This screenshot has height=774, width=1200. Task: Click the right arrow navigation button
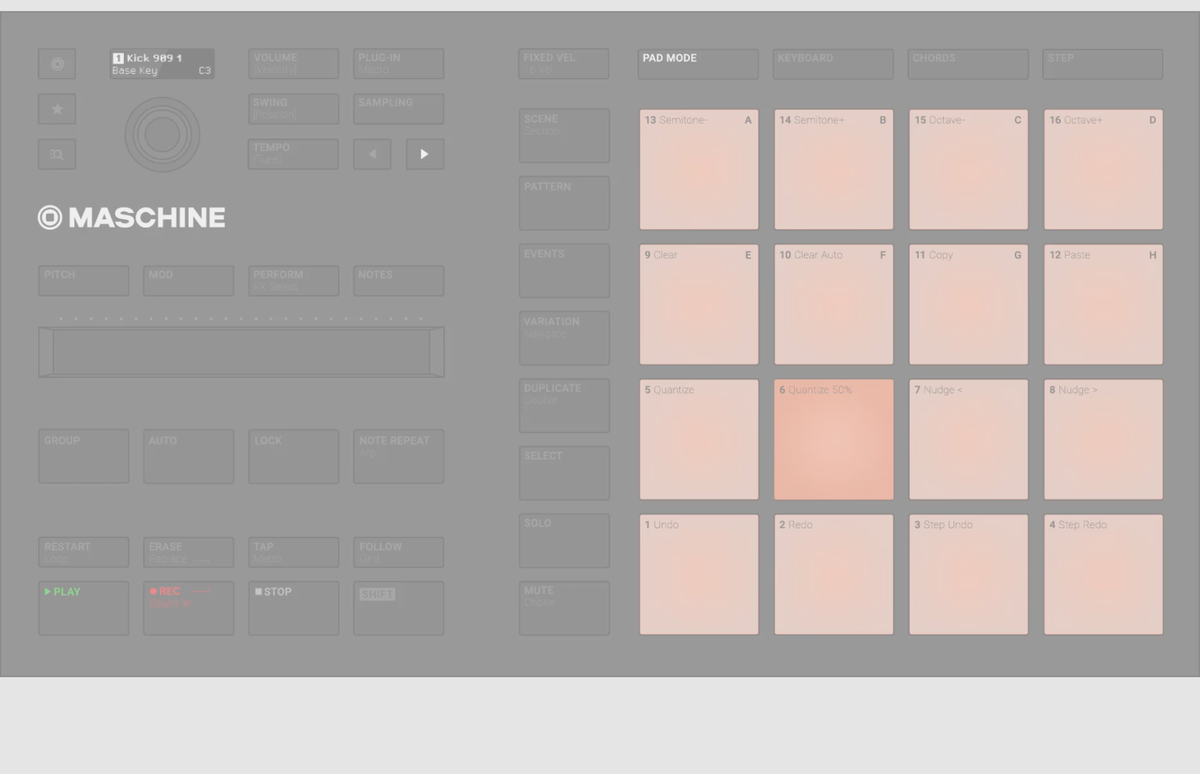[425, 154]
